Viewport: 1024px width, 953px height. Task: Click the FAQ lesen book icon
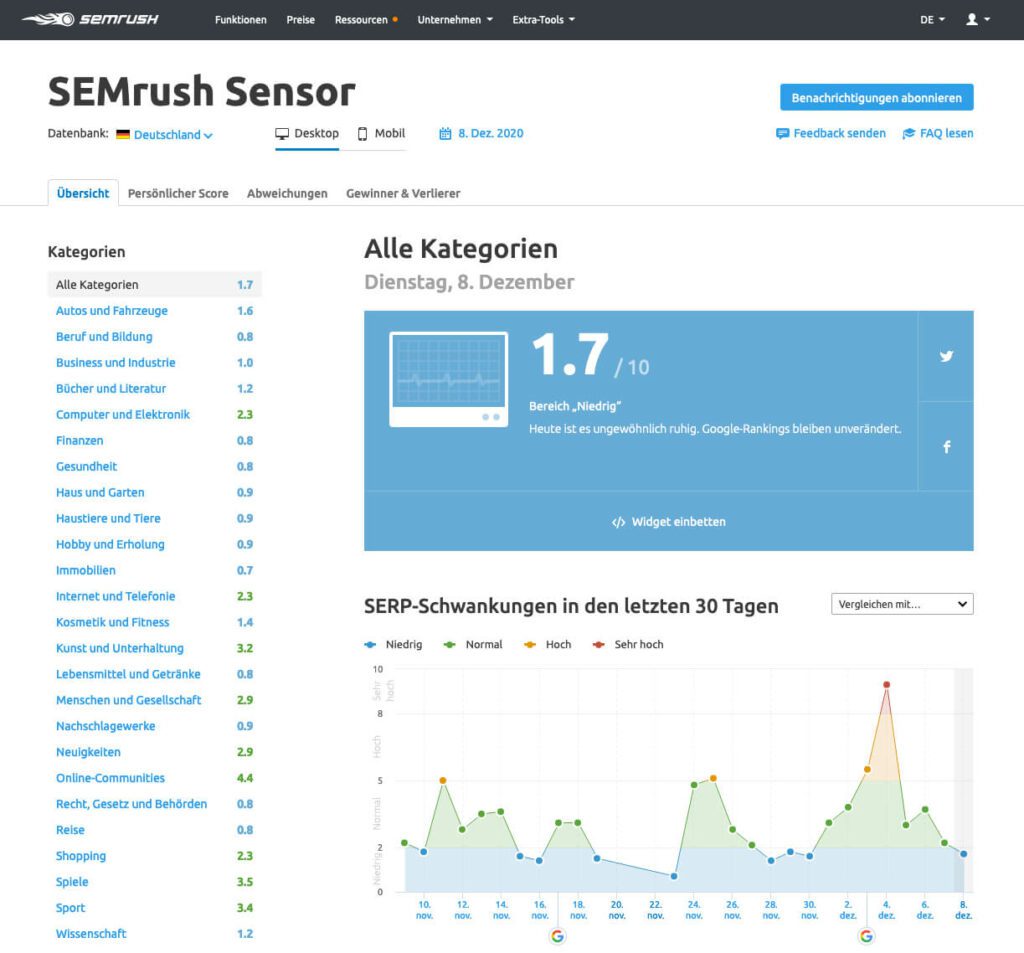[x=908, y=132]
